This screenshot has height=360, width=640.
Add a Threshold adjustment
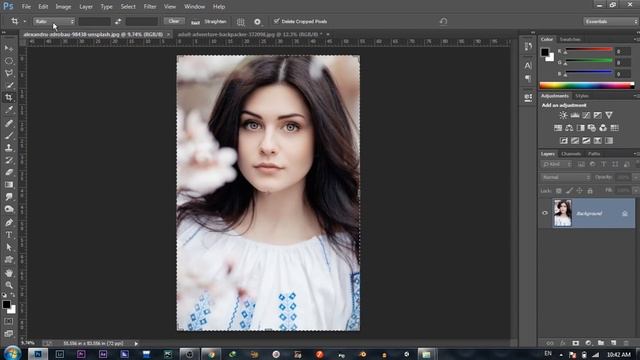pyautogui.click(x=586, y=140)
